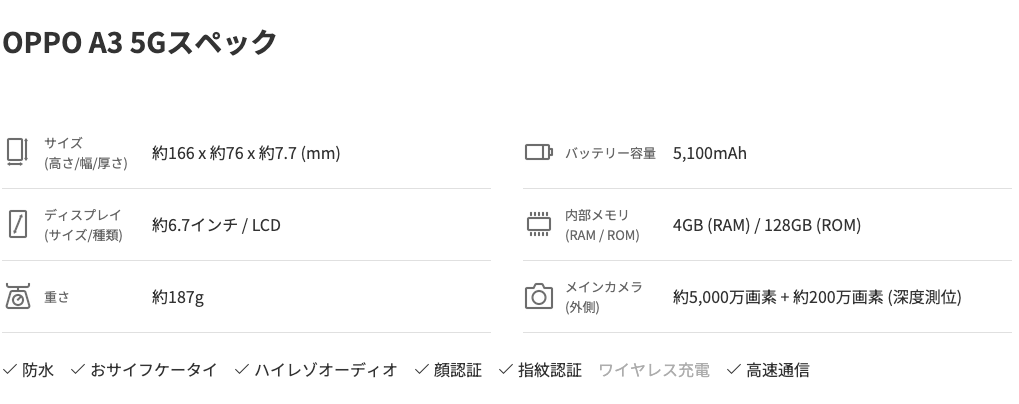This screenshot has width=1019, height=404.
Task: Click the greyed-out ワイヤレス充電 label
Action: point(654,370)
